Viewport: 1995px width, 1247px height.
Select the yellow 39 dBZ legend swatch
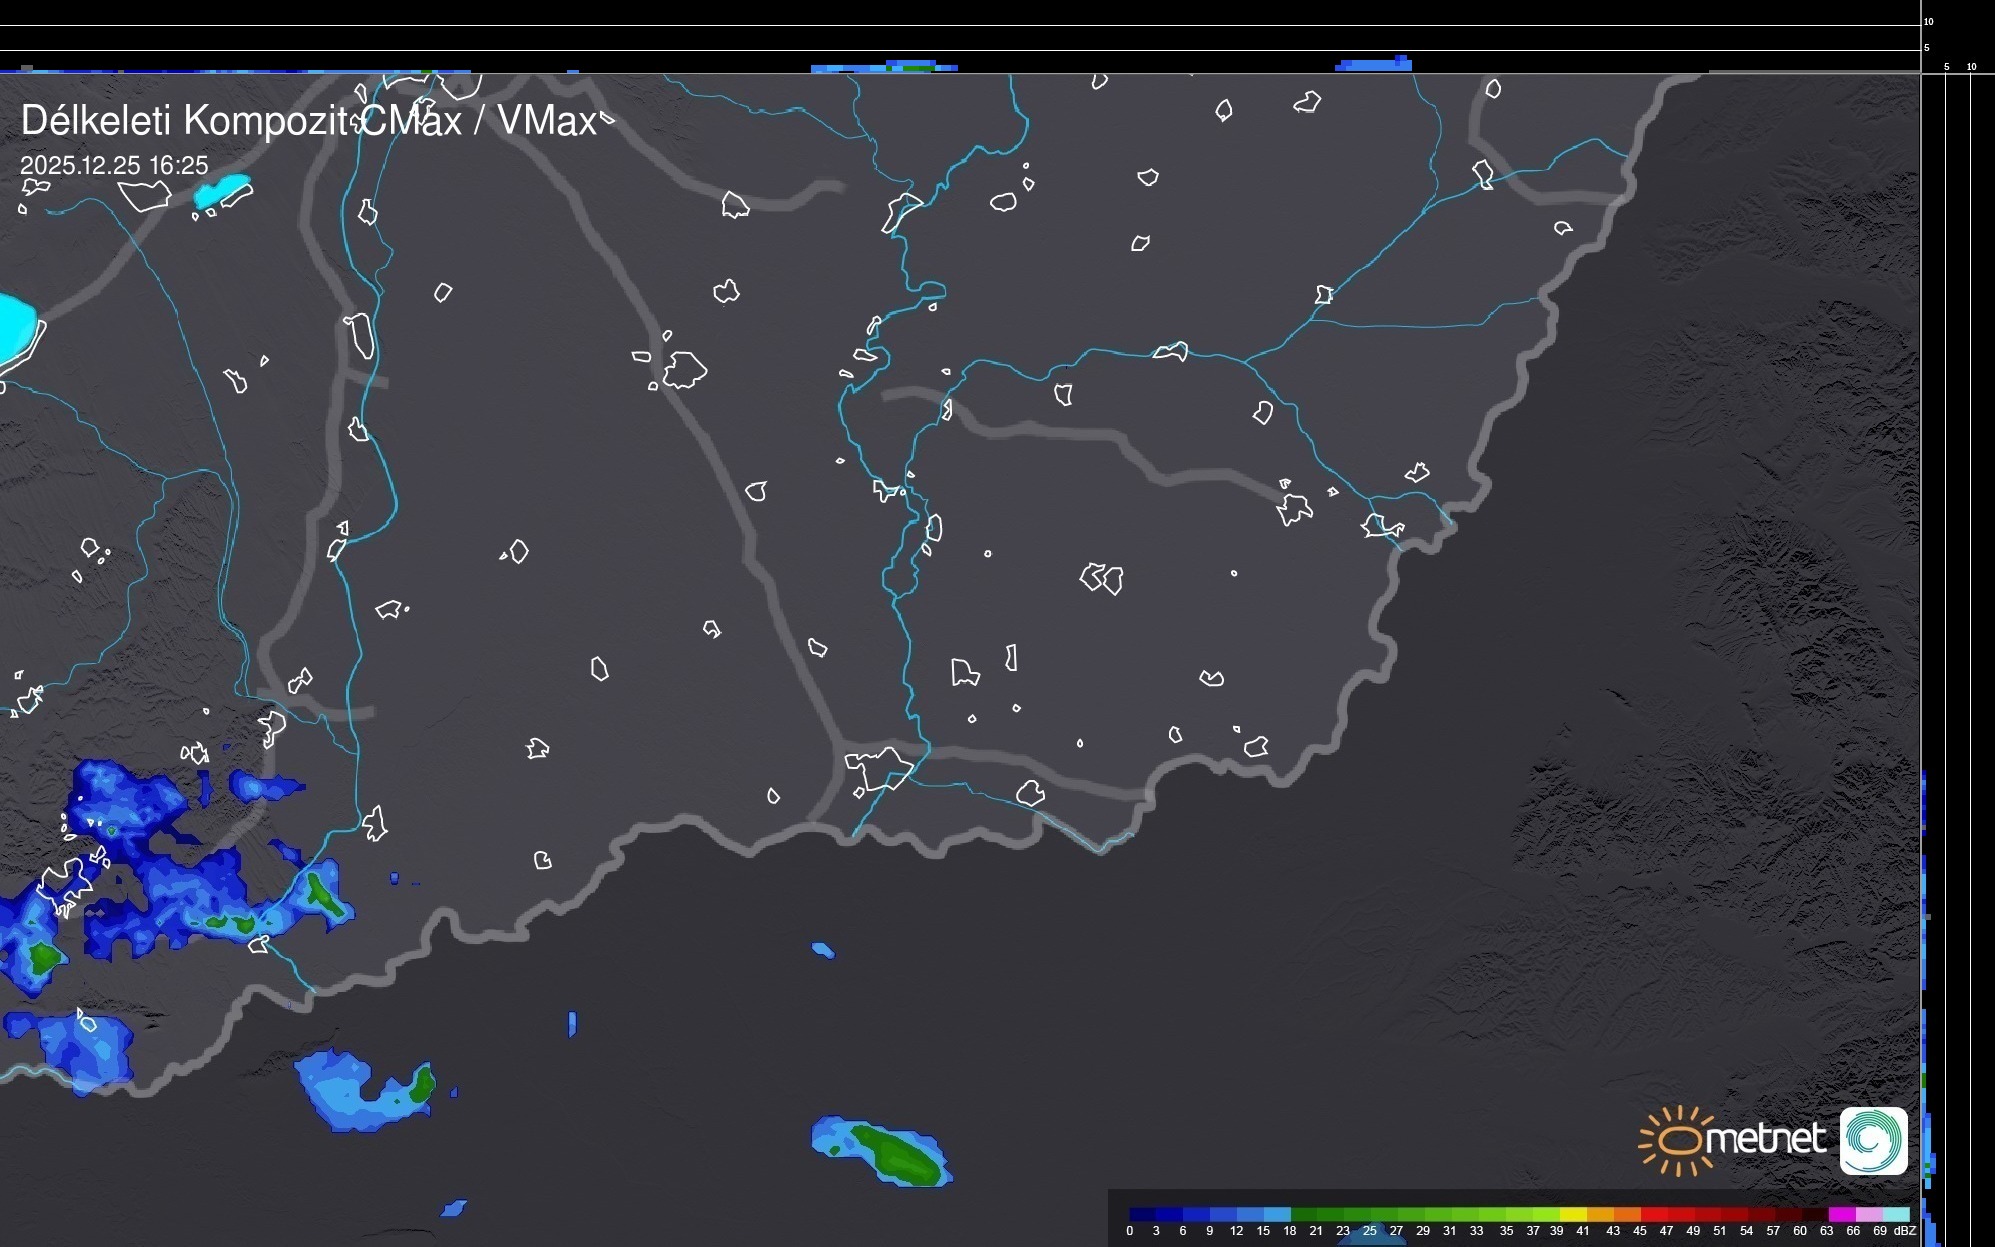(1574, 1214)
